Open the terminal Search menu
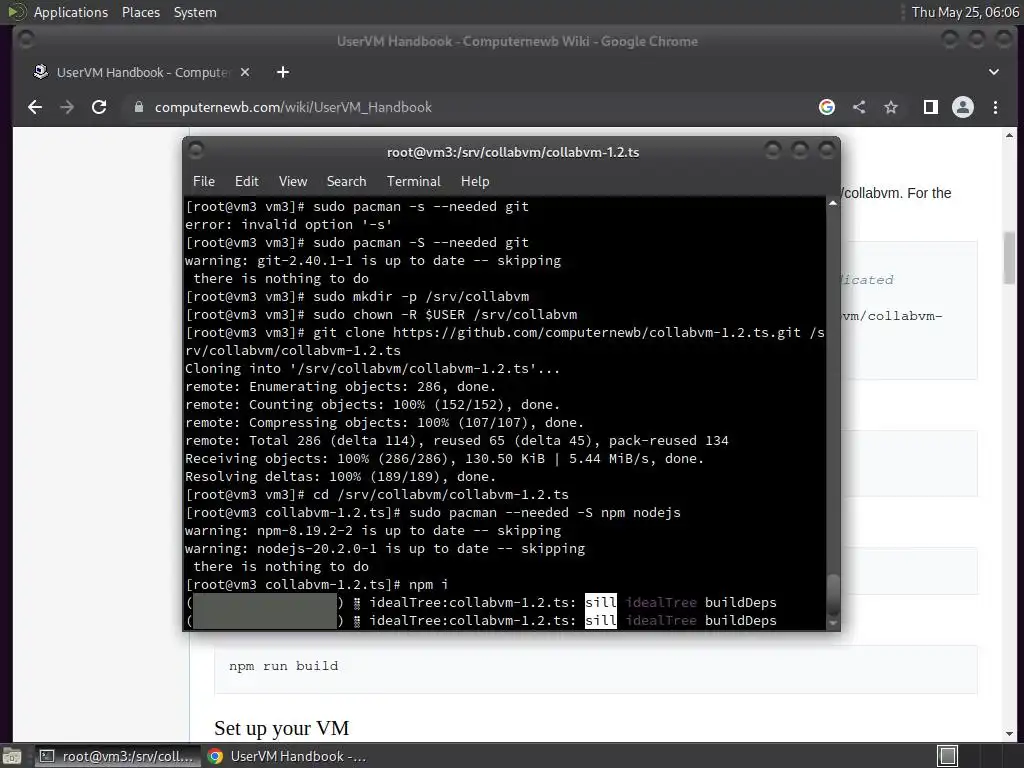Viewport: 1024px width, 768px height. 346,181
